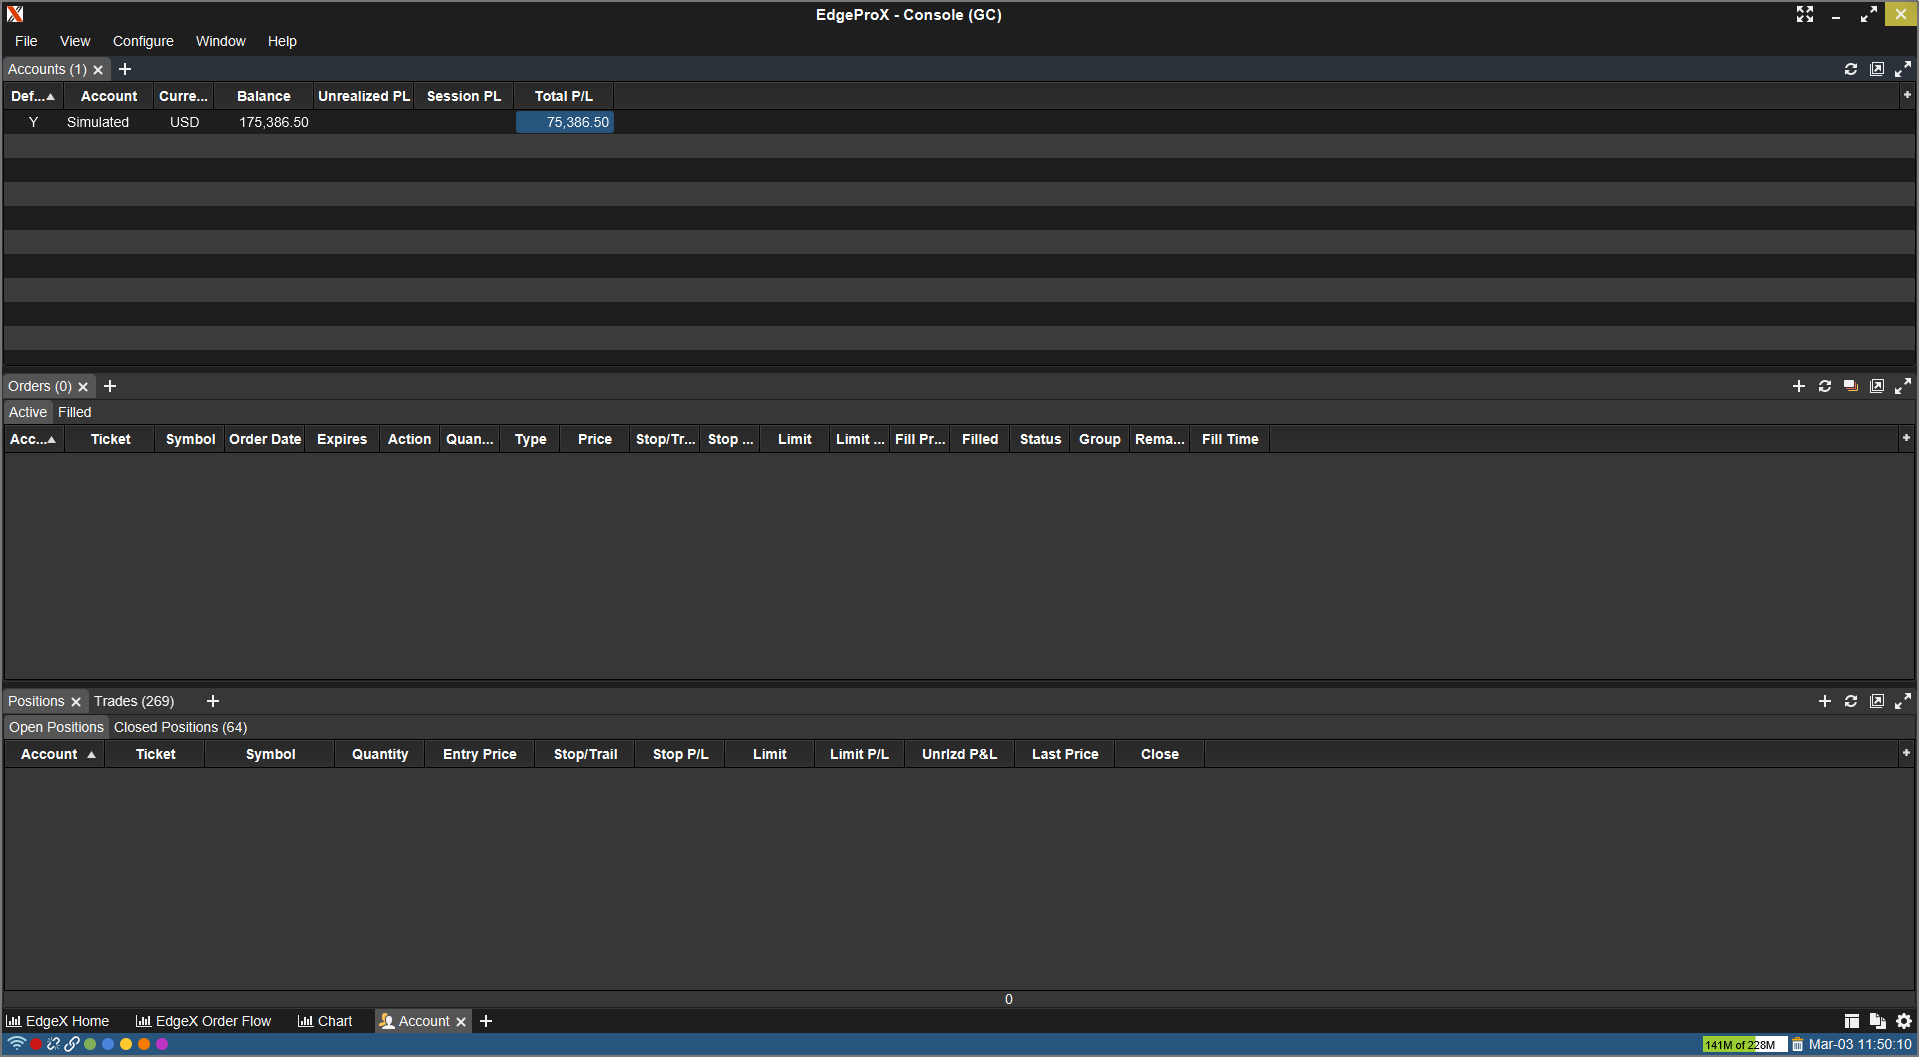This screenshot has width=1919, height=1057.
Task: Pop out the Positions panel to new window
Action: (1877, 701)
